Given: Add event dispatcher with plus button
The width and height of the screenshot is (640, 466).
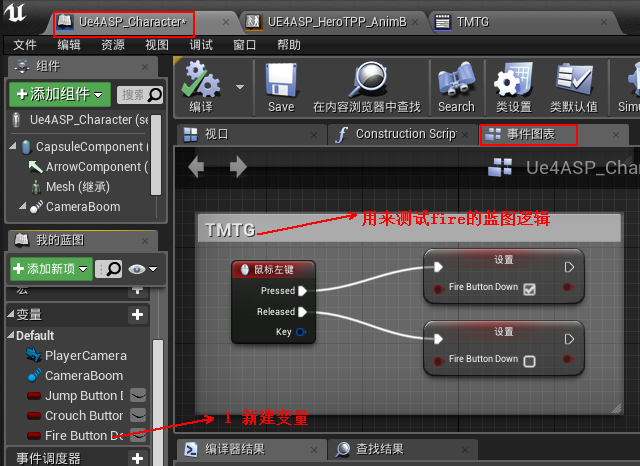Looking at the screenshot, I should click(x=137, y=458).
